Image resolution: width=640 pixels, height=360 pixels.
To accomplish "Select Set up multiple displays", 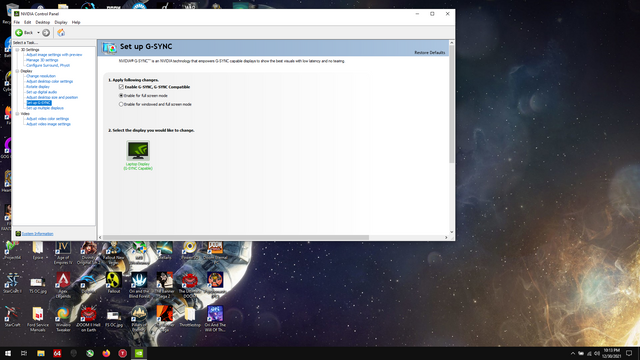I will tap(45, 108).
